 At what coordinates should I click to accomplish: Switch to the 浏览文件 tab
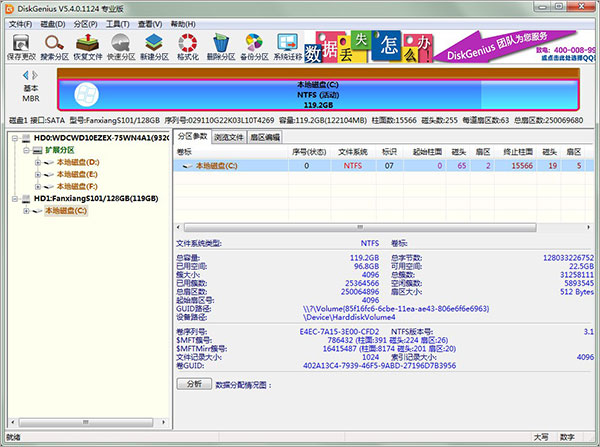tap(230, 136)
